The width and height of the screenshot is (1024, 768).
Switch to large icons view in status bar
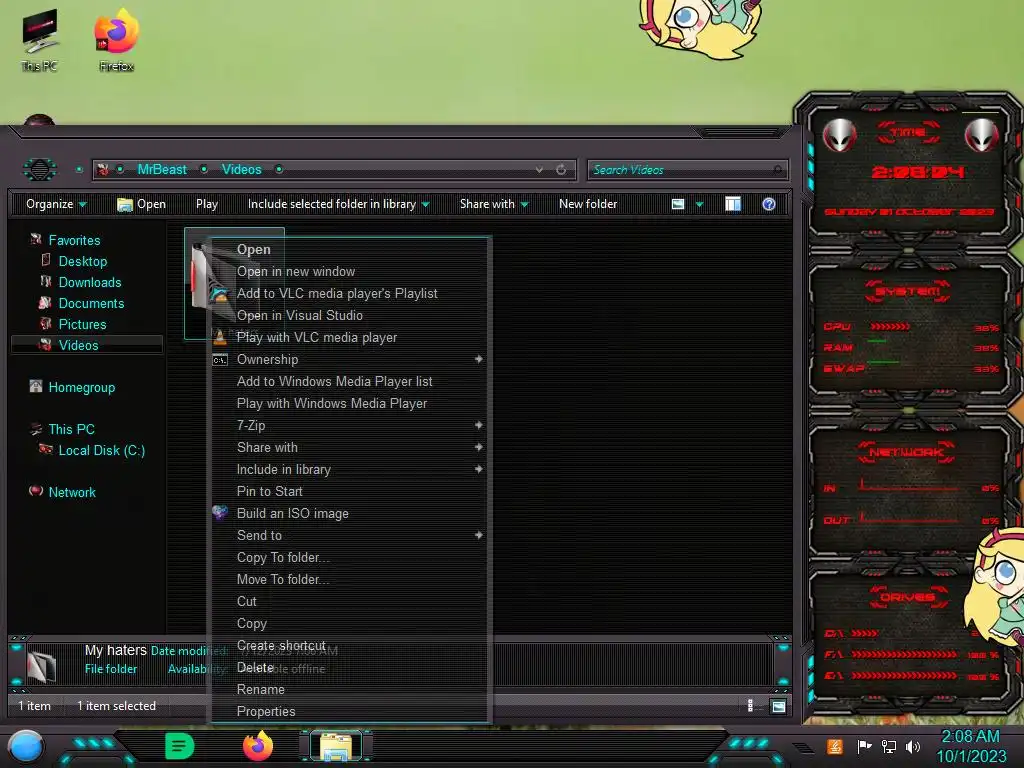[x=778, y=706]
